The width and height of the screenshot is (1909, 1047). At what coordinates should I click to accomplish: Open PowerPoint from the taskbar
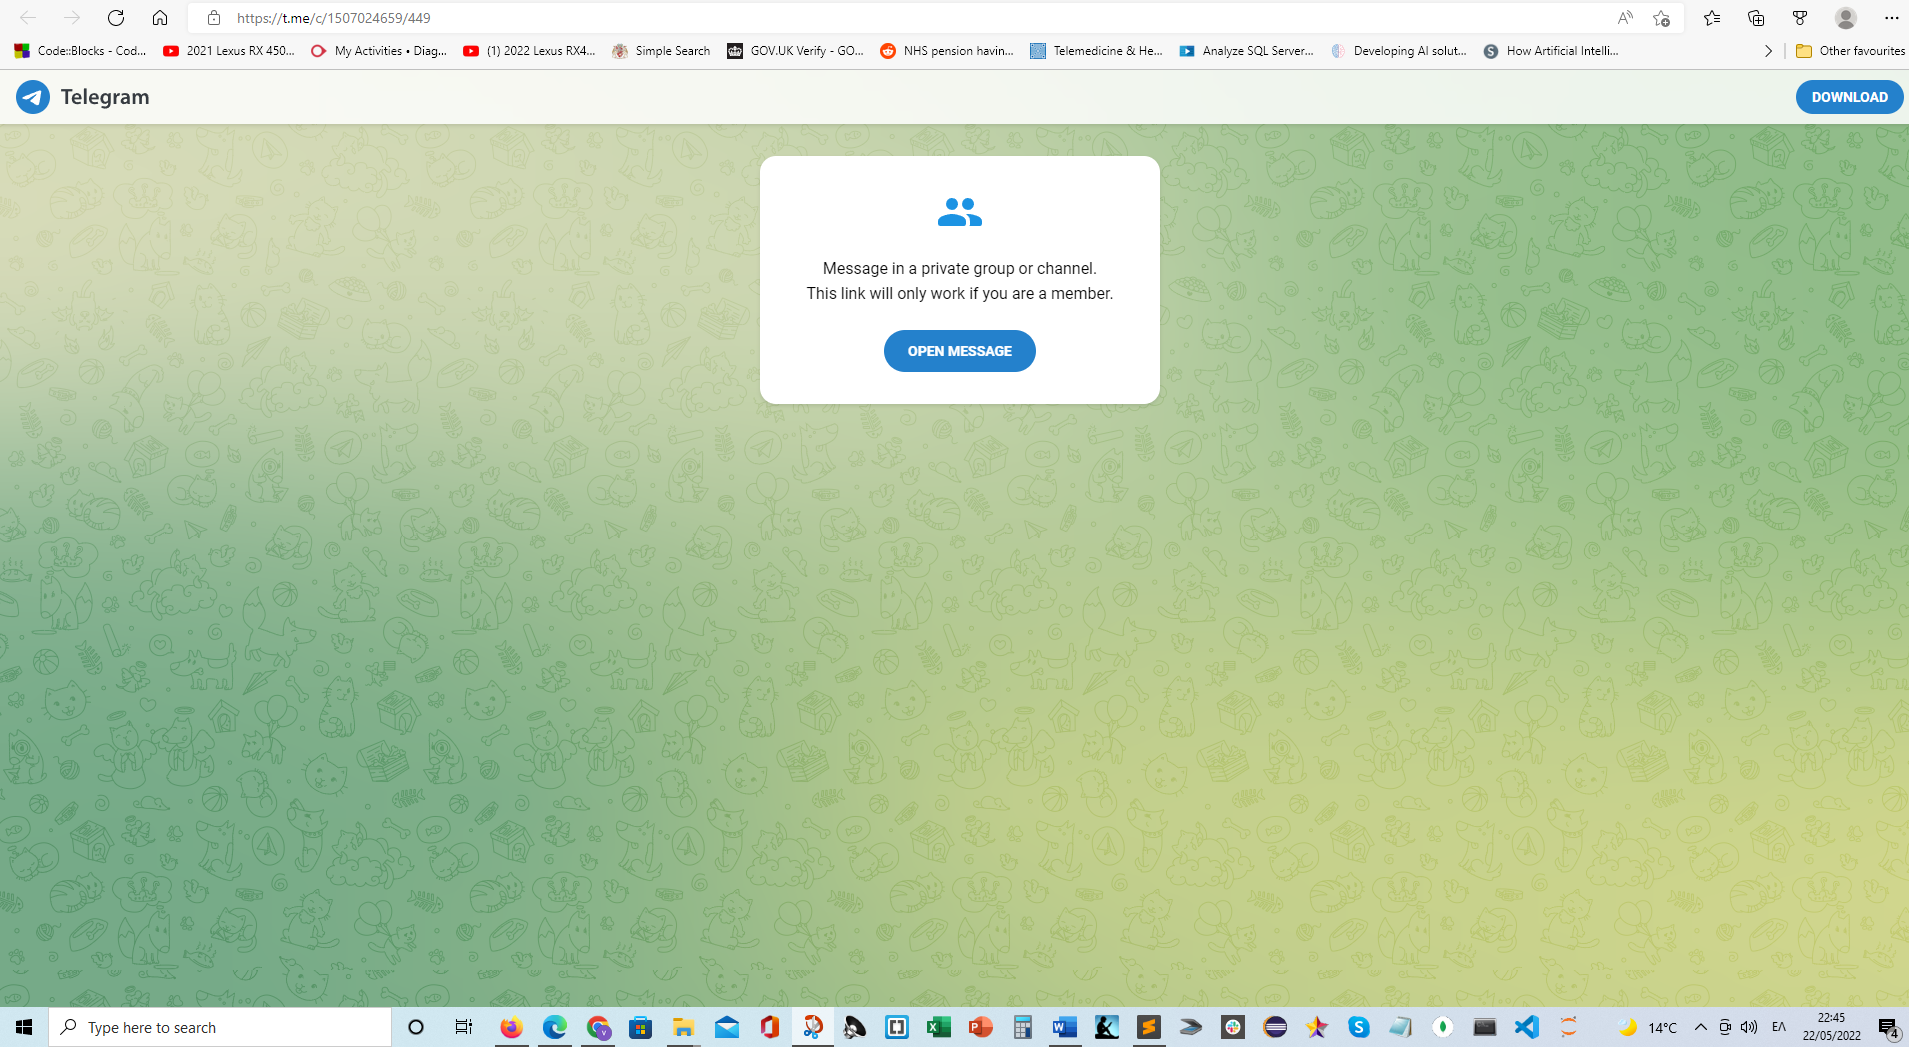(981, 1027)
